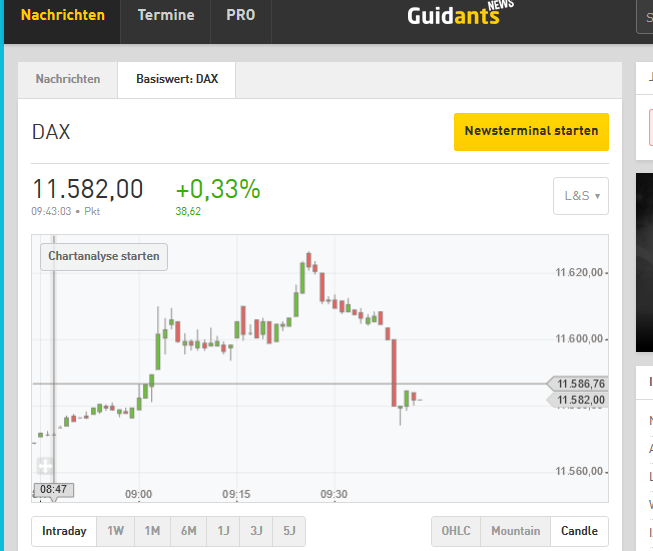
Task: Set chart range to 1M
Action: pos(152,531)
